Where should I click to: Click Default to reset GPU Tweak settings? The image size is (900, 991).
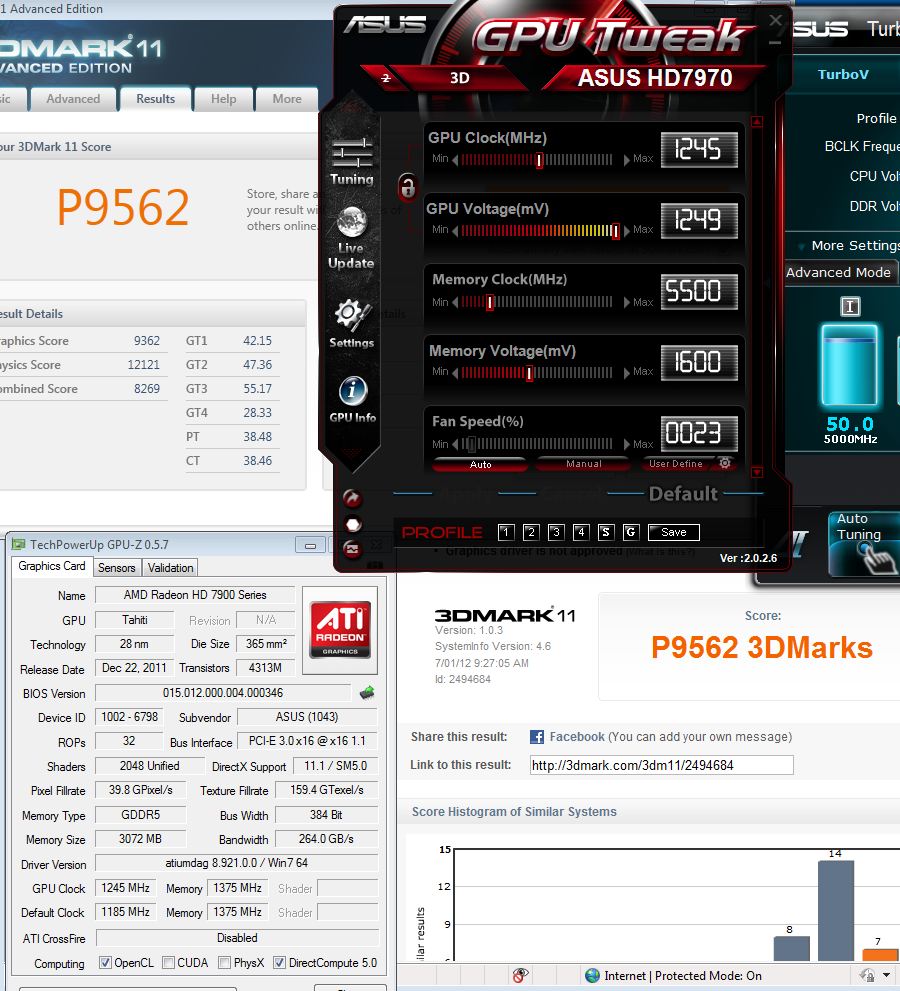[x=683, y=494]
